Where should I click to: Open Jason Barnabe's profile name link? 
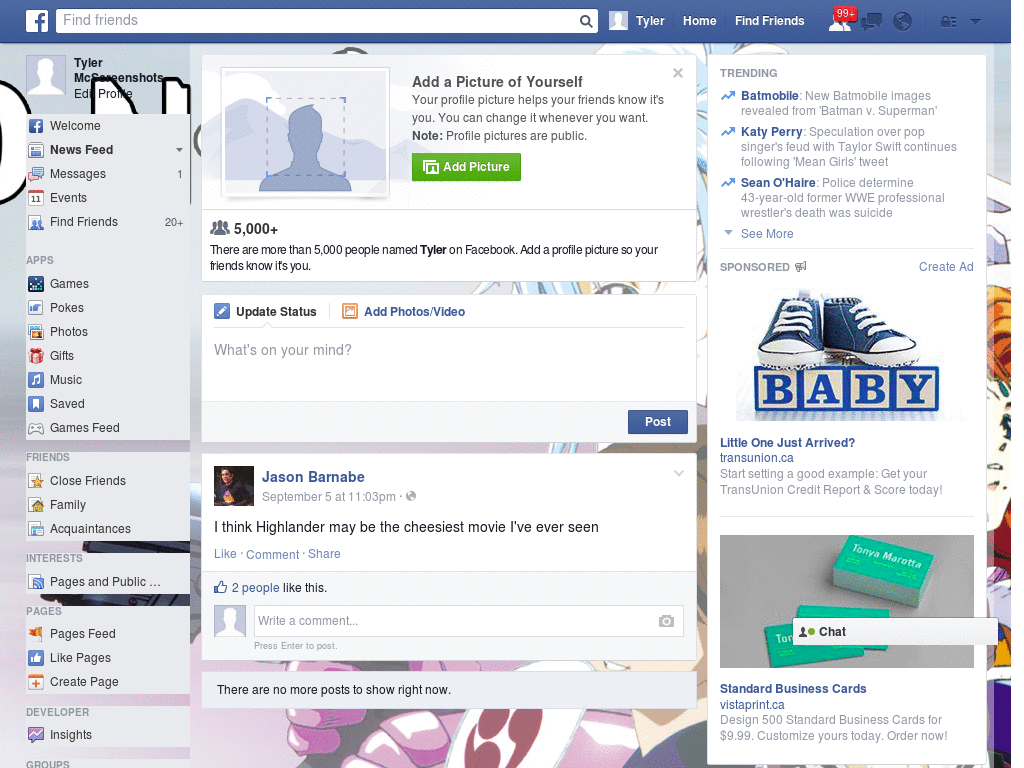pos(313,477)
